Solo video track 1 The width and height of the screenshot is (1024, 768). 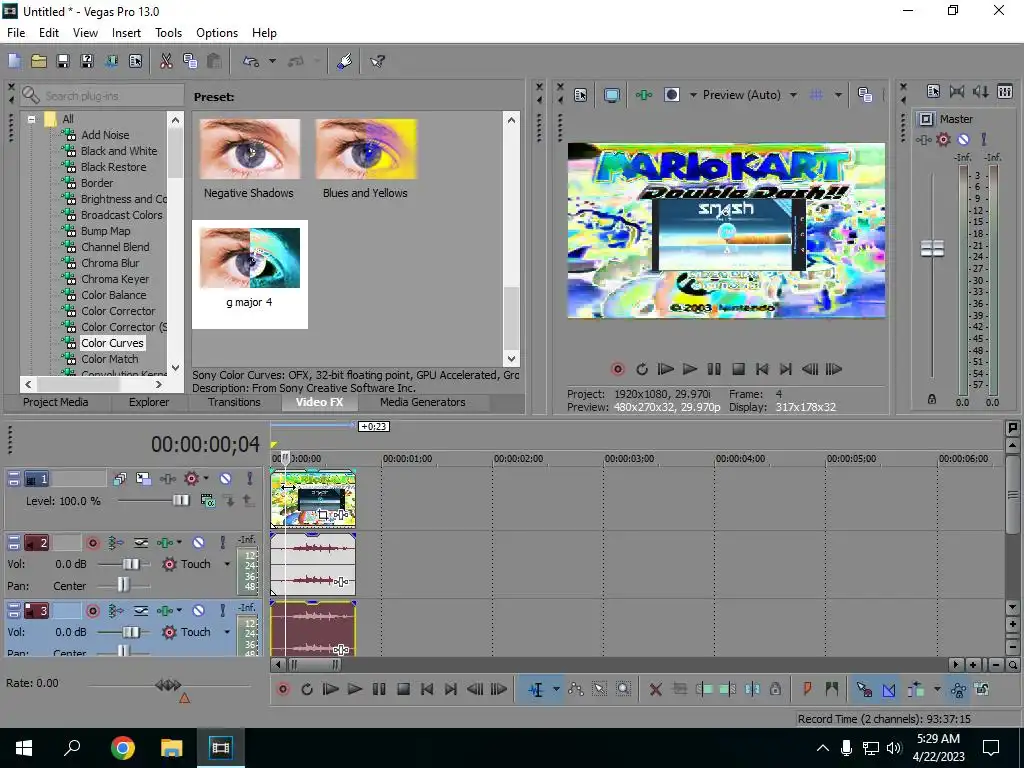point(249,479)
